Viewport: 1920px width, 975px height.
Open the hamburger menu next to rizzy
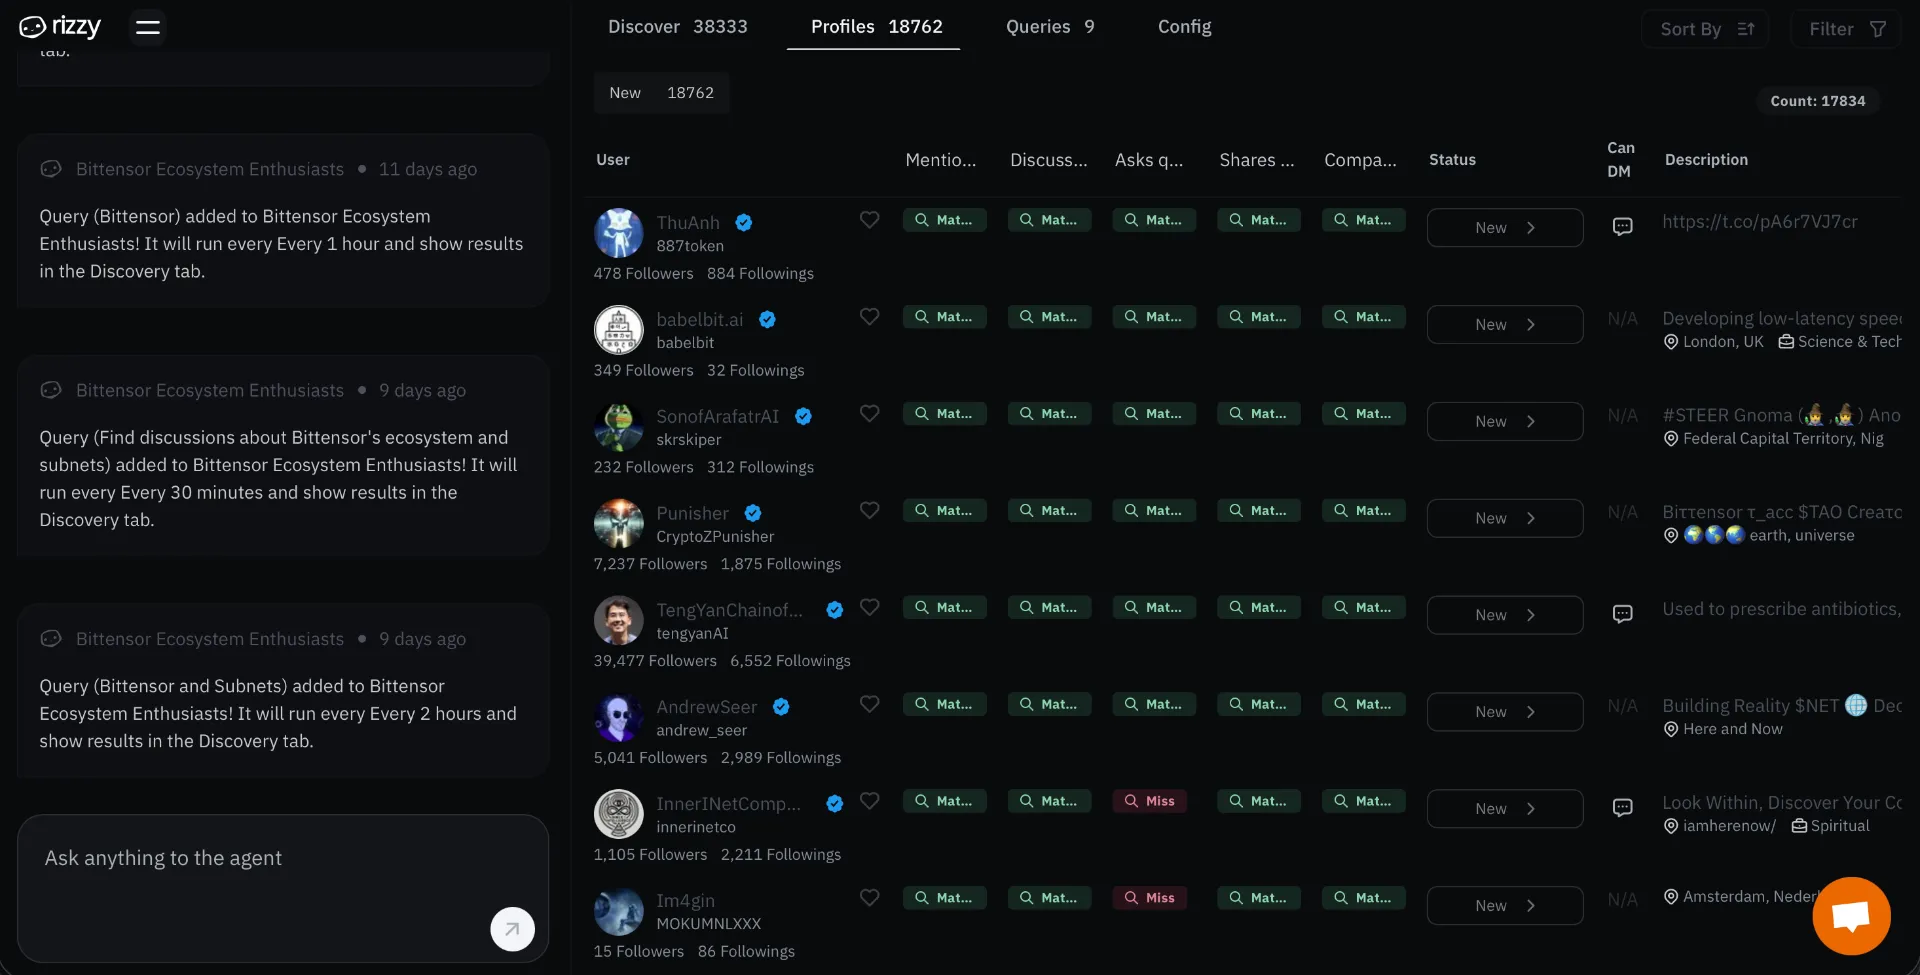(x=148, y=27)
